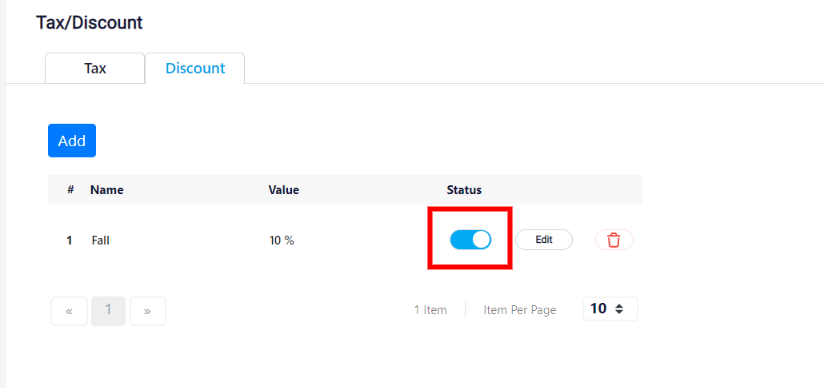Select the Fall name cell
Viewport: 824px width, 388px height.
(x=100, y=241)
